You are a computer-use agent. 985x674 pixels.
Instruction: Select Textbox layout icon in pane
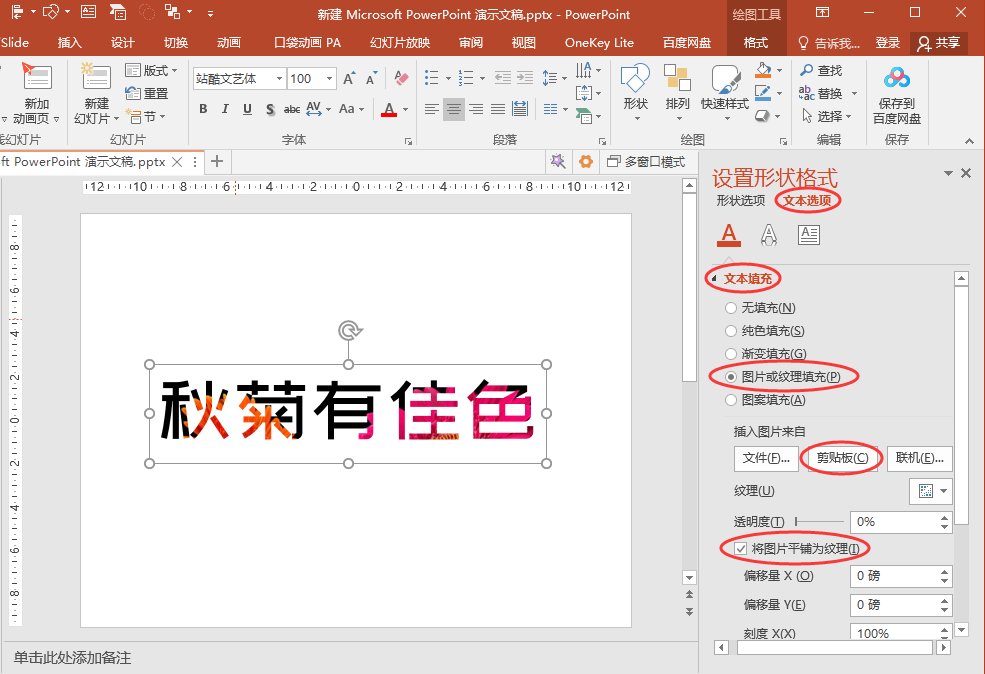[808, 235]
